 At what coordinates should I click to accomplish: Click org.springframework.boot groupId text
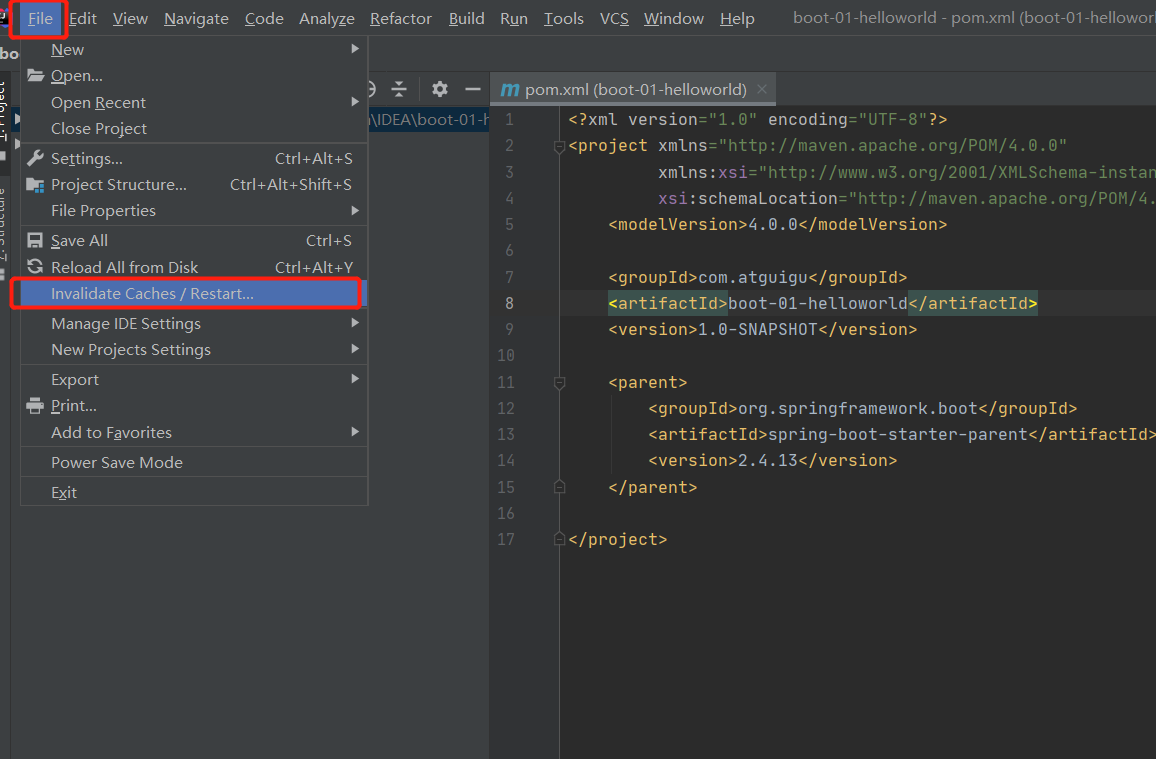(858, 408)
